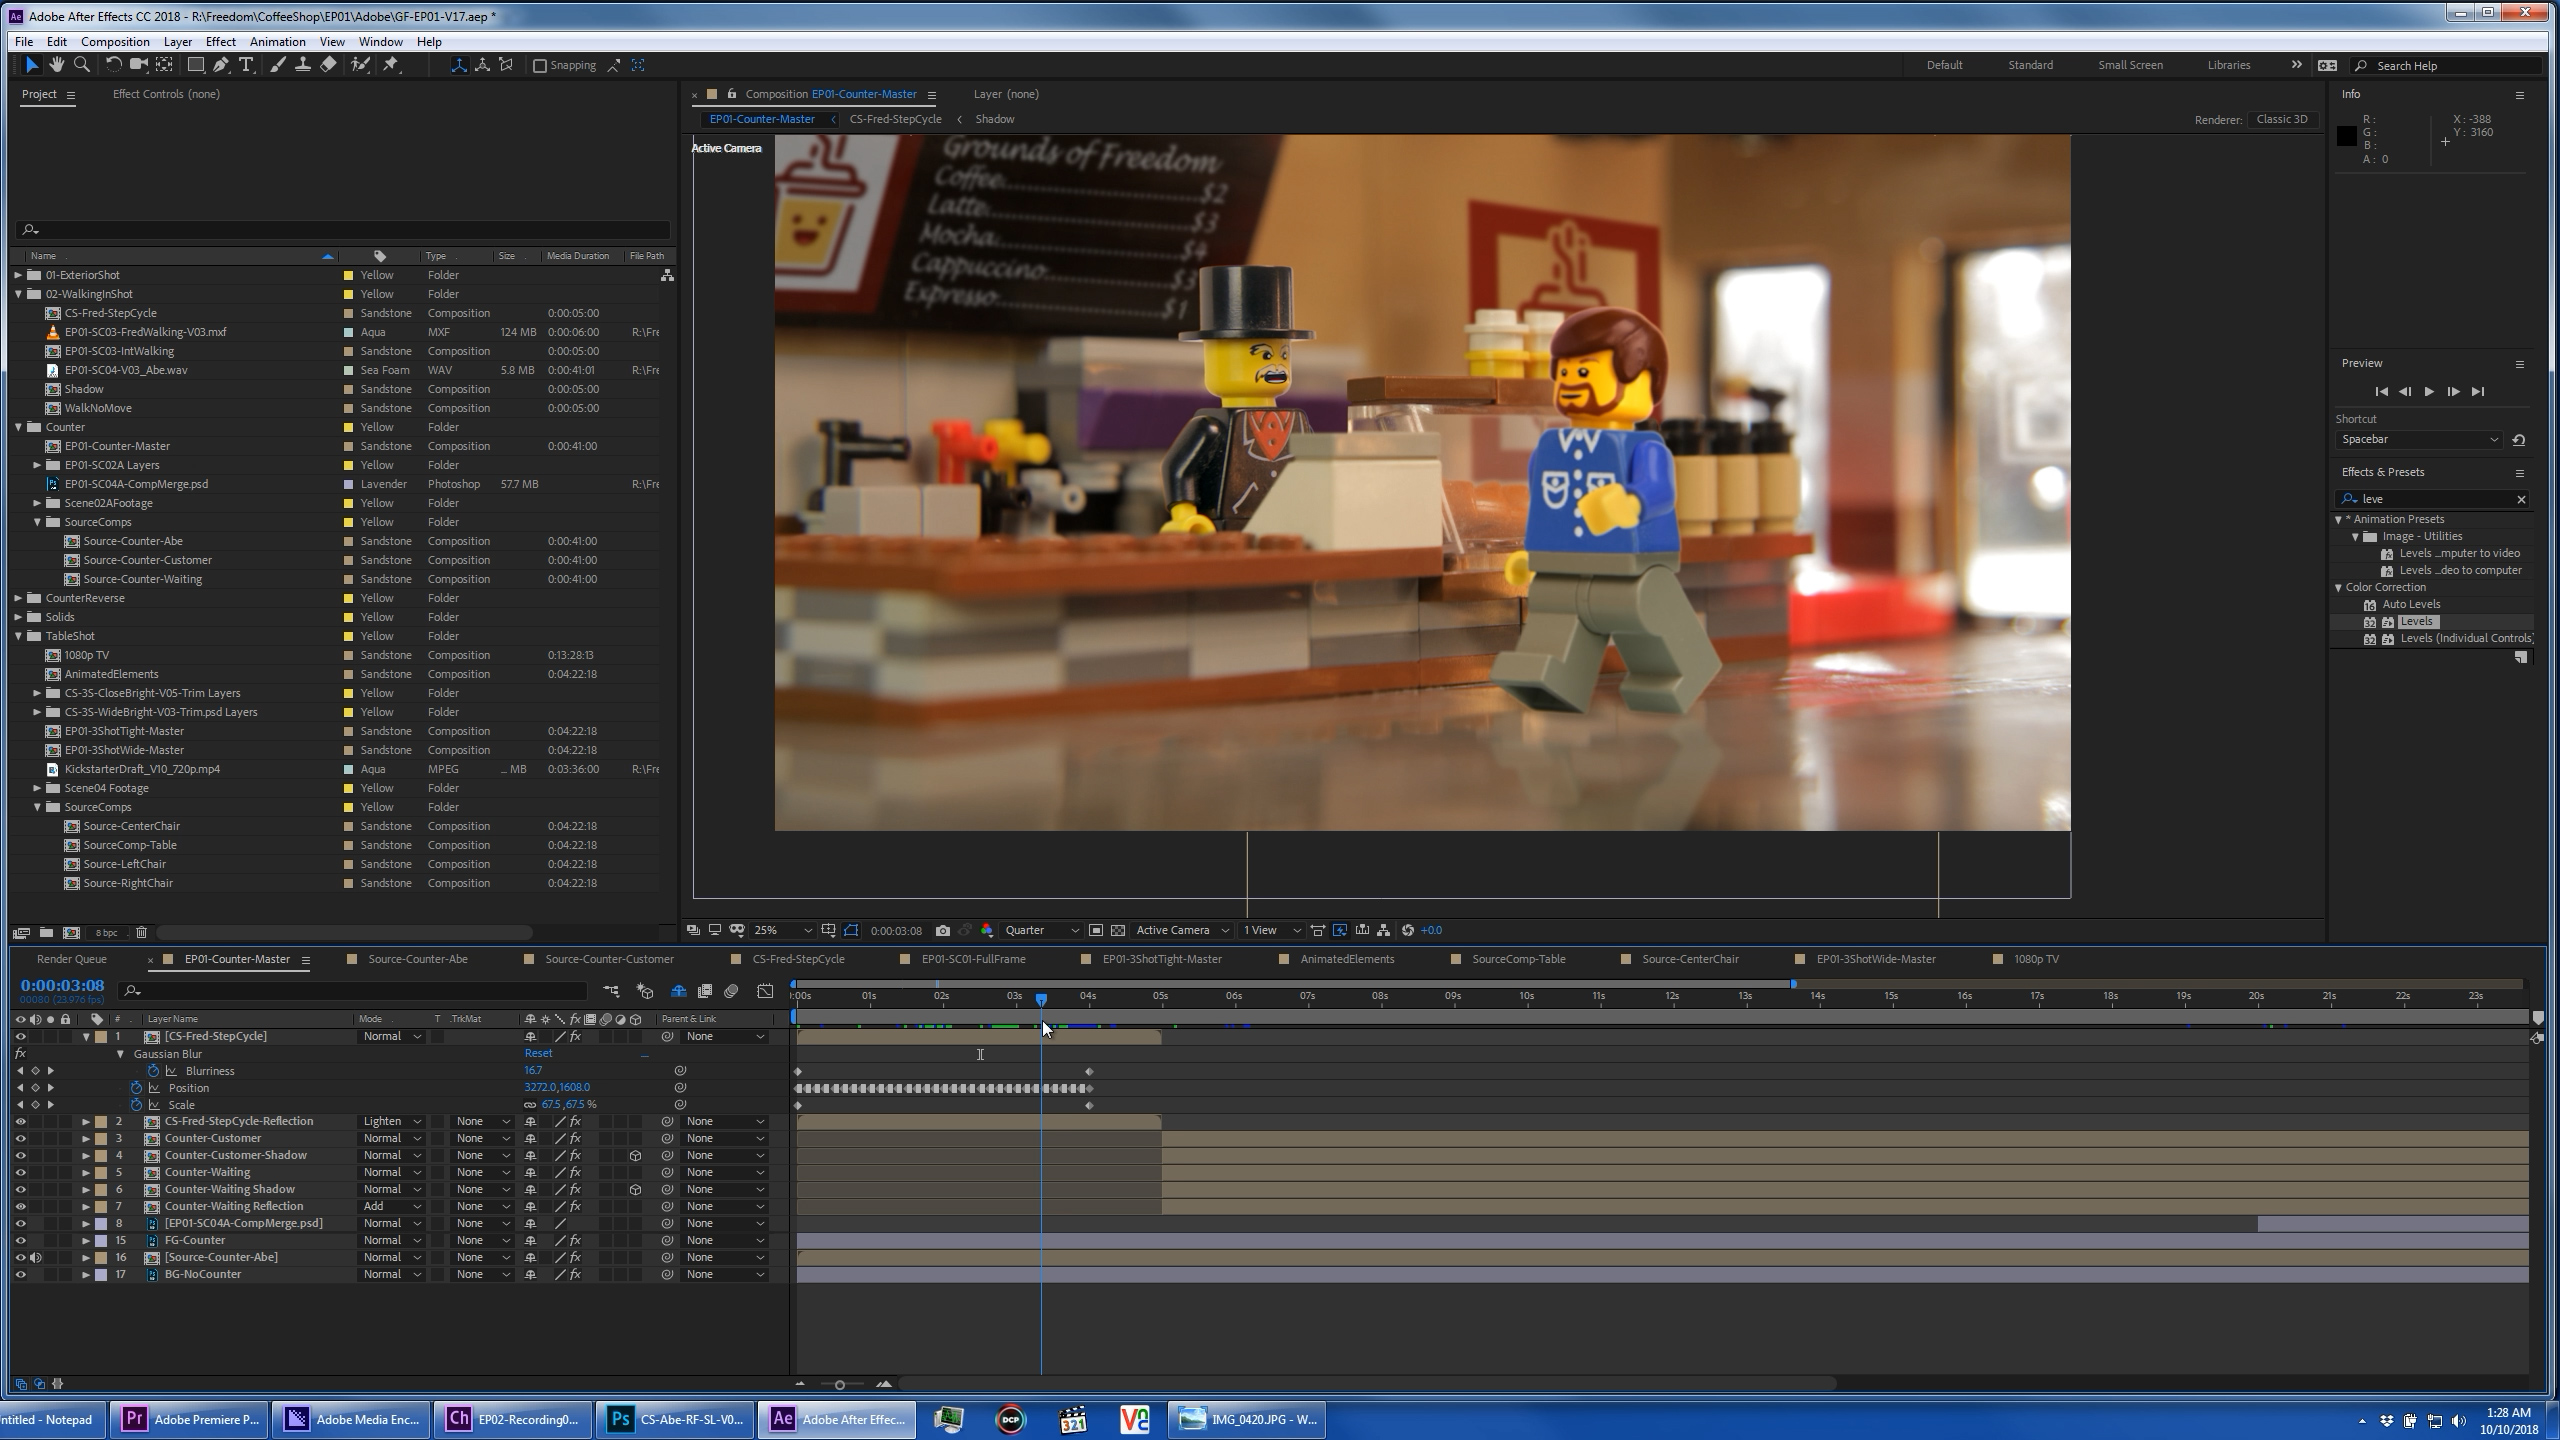Open blend mode dropdown for CS-Fred-StepCycle-Reflection
Viewport: 2560px width, 1440px height.
coord(392,1122)
